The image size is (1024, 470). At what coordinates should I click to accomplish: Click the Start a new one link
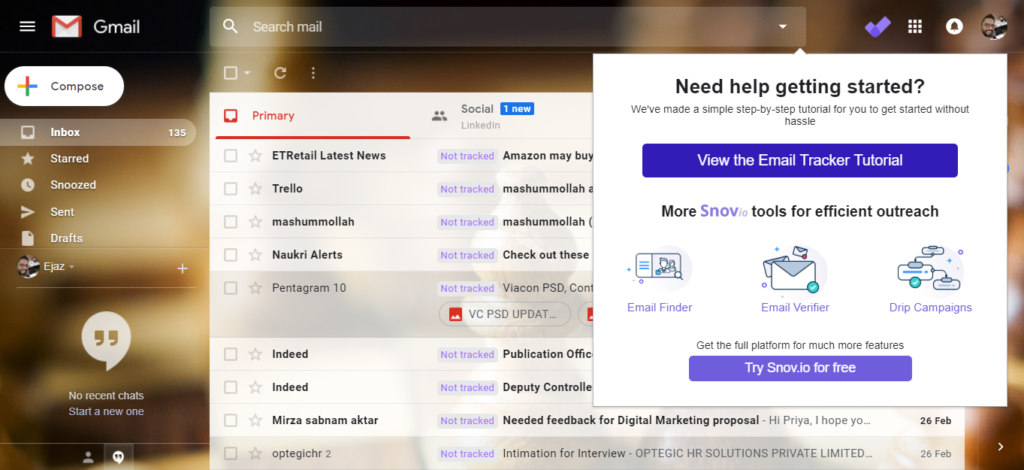pyautogui.click(x=106, y=411)
